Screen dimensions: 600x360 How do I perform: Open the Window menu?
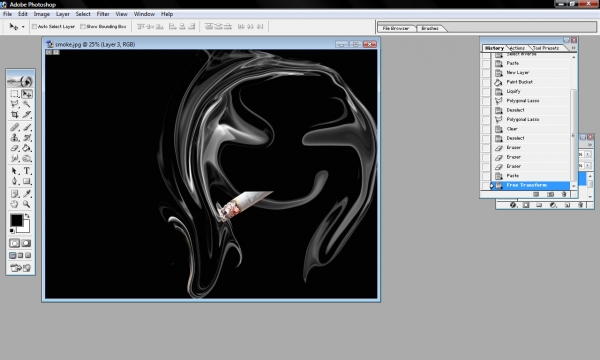[144, 14]
